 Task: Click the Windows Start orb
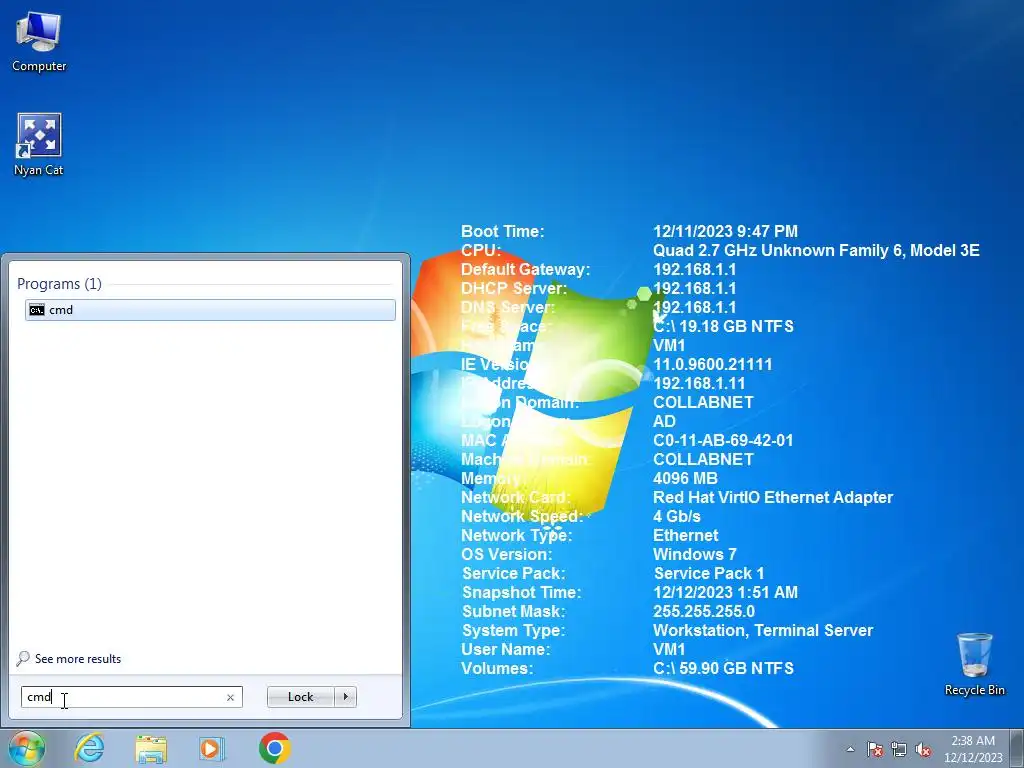point(27,748)
